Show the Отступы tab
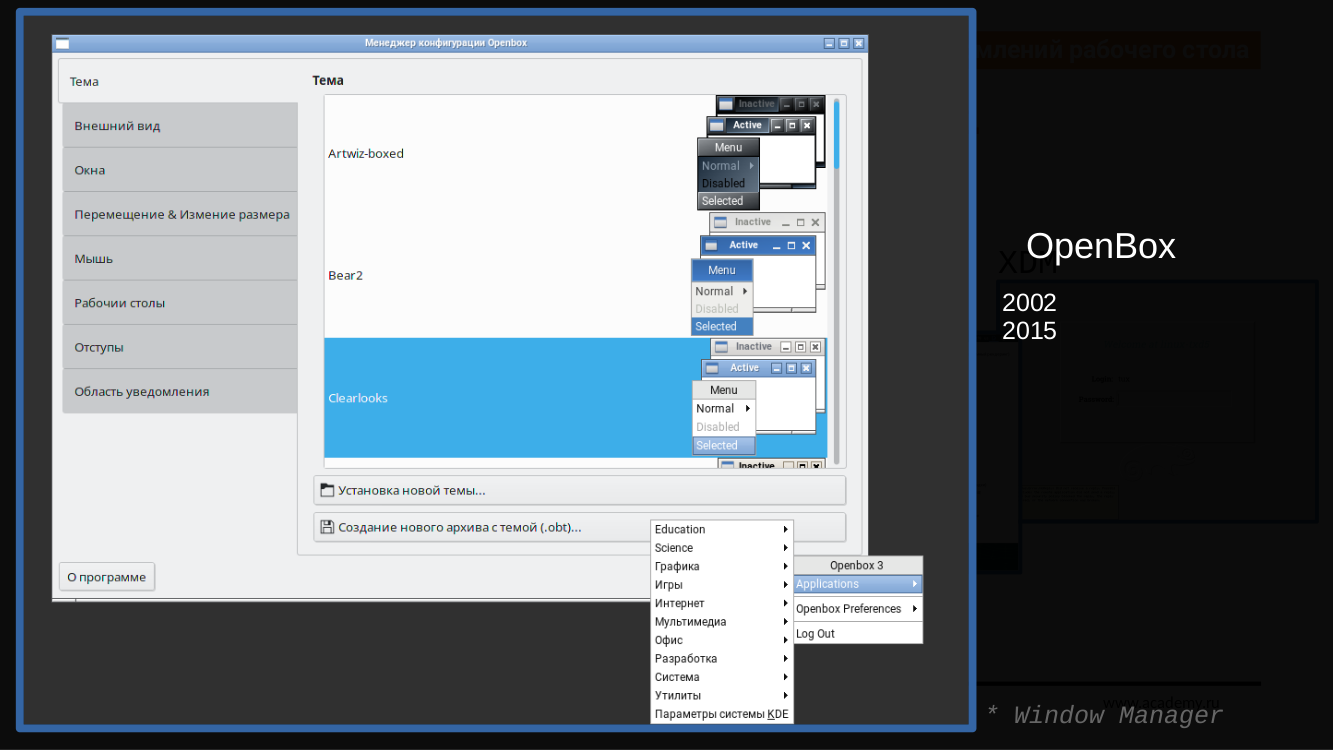Image resolution: width=1333 pixels, height=750 pixels. pyautogui.click(x=180, y=347)
